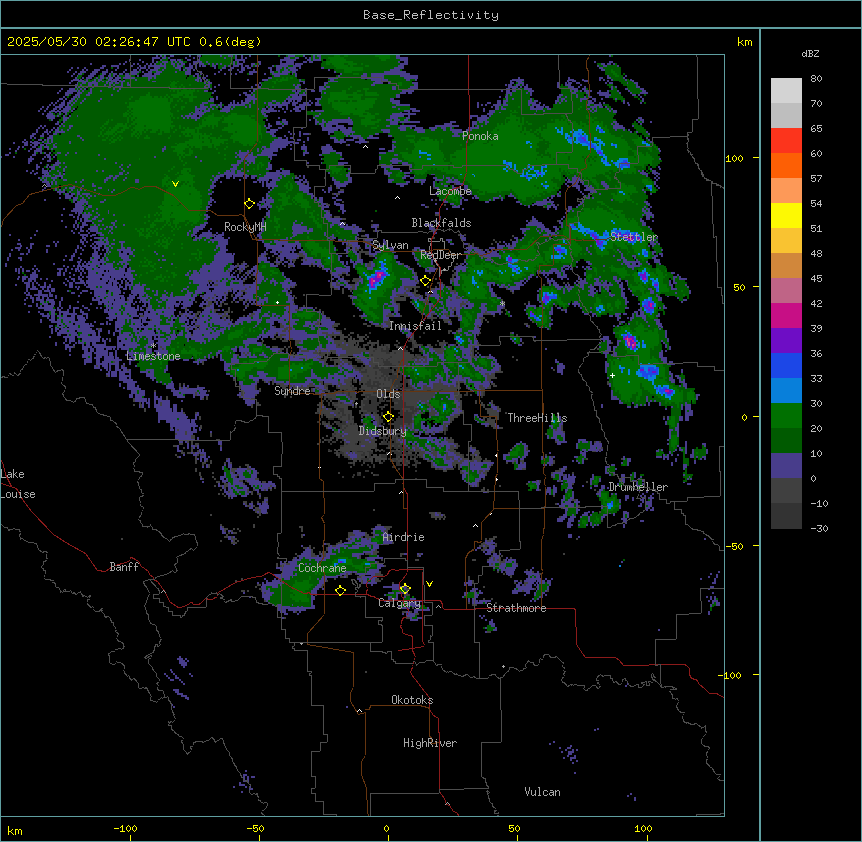Click the magenta storm core near Sylvan

pyautogui.click(x=378, y=278)
